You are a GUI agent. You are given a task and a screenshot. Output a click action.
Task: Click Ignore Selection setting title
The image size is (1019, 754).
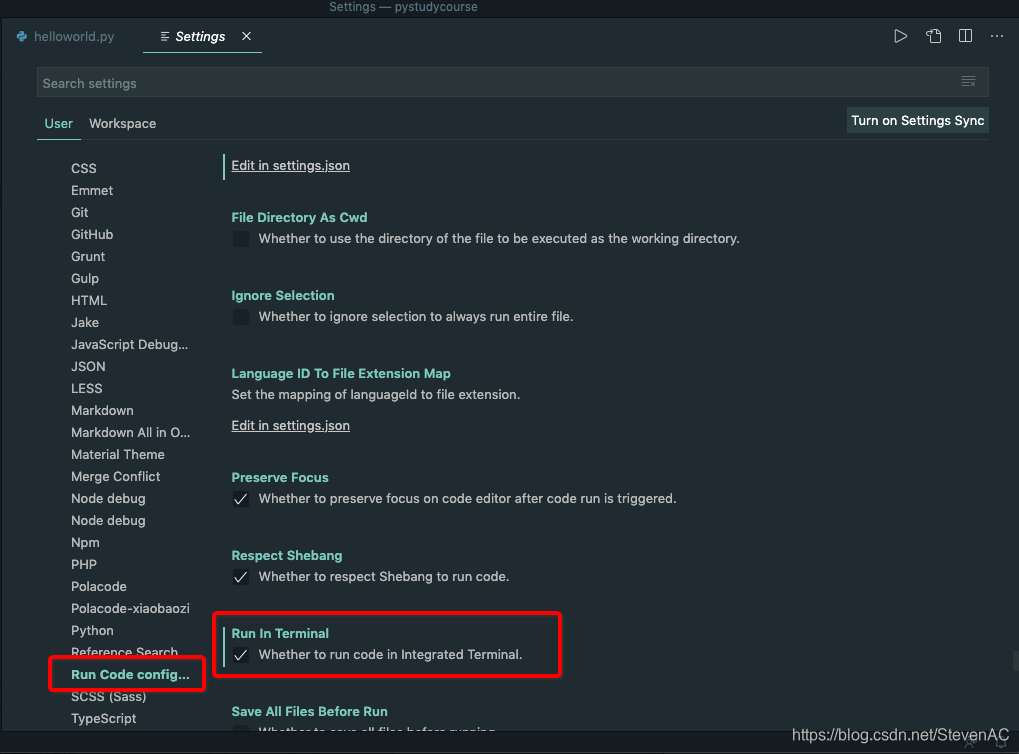(x=283, y=296)
